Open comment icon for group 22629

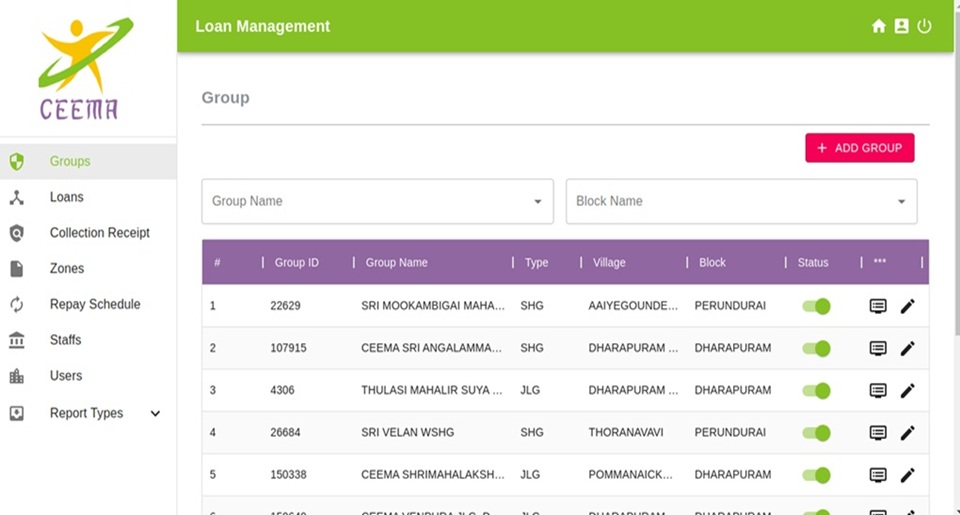coord(878,306)
